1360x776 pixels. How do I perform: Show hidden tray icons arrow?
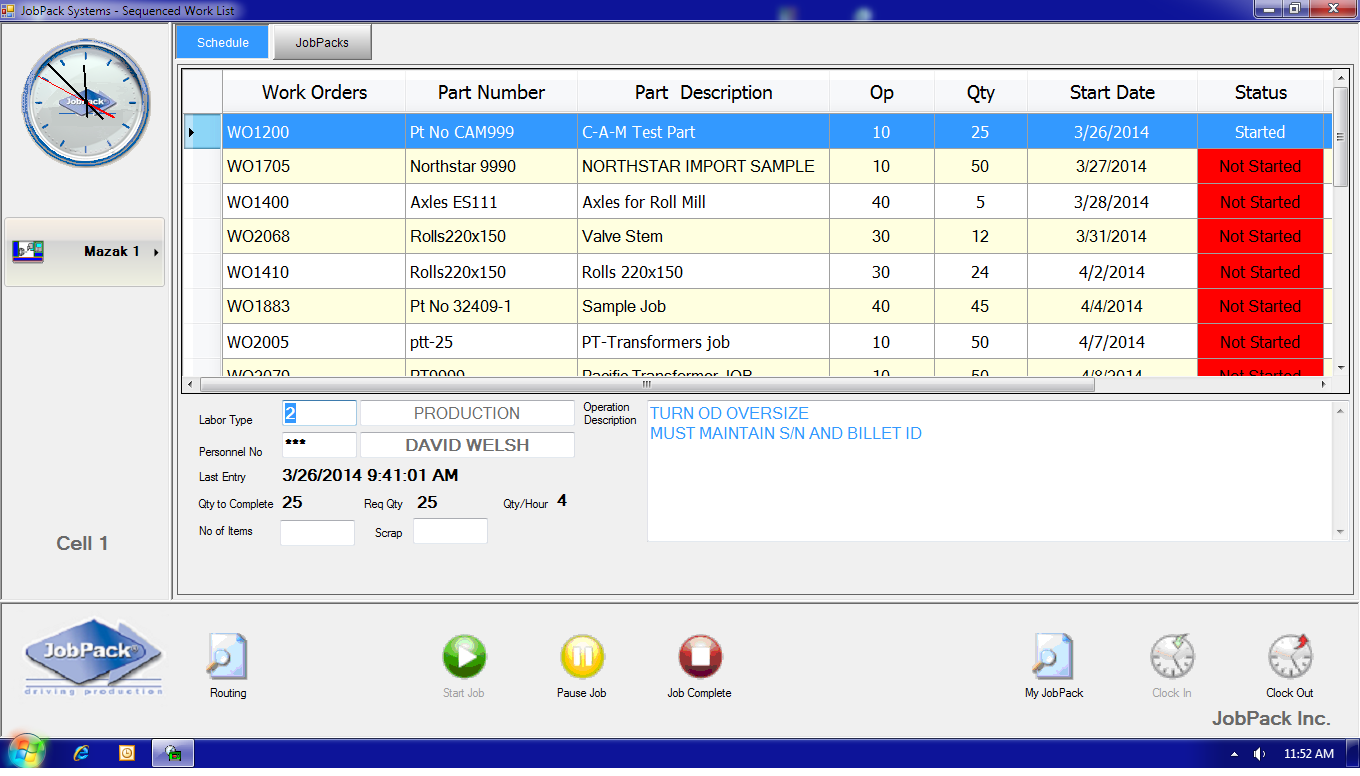[x=1234, y=753]
